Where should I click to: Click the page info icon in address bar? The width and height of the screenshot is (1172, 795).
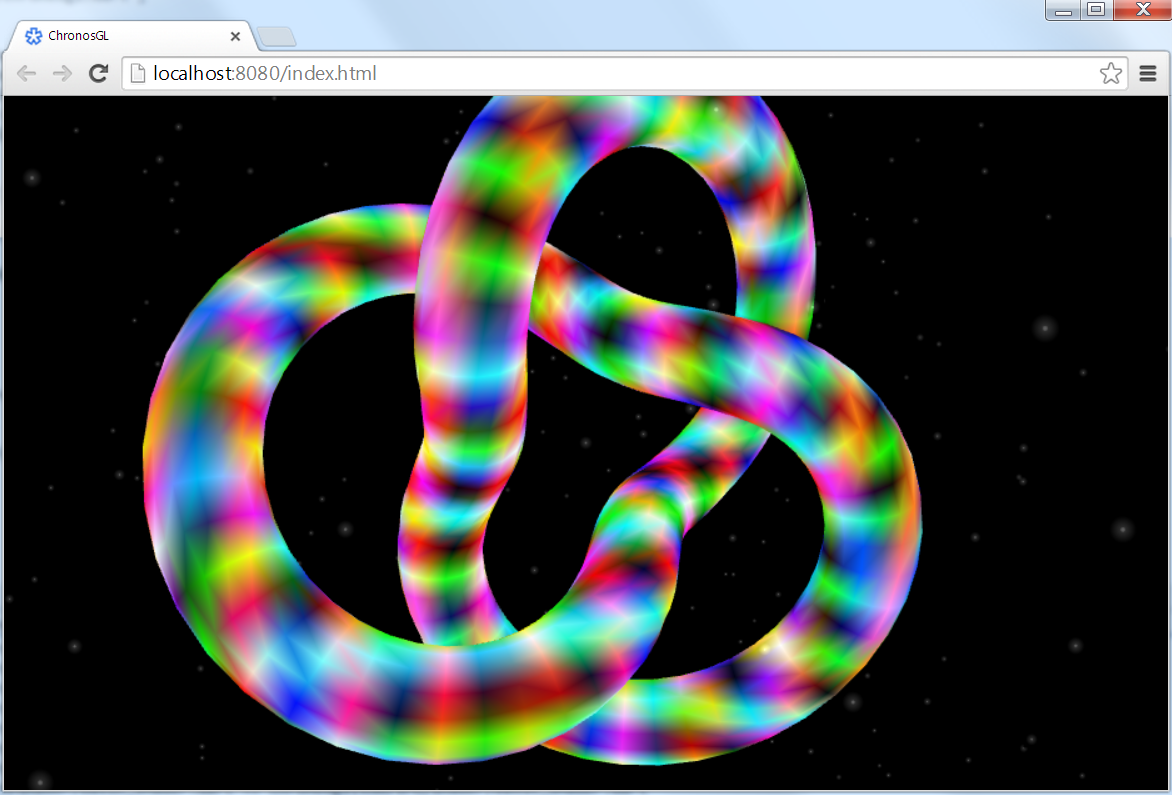click(138, 73)
